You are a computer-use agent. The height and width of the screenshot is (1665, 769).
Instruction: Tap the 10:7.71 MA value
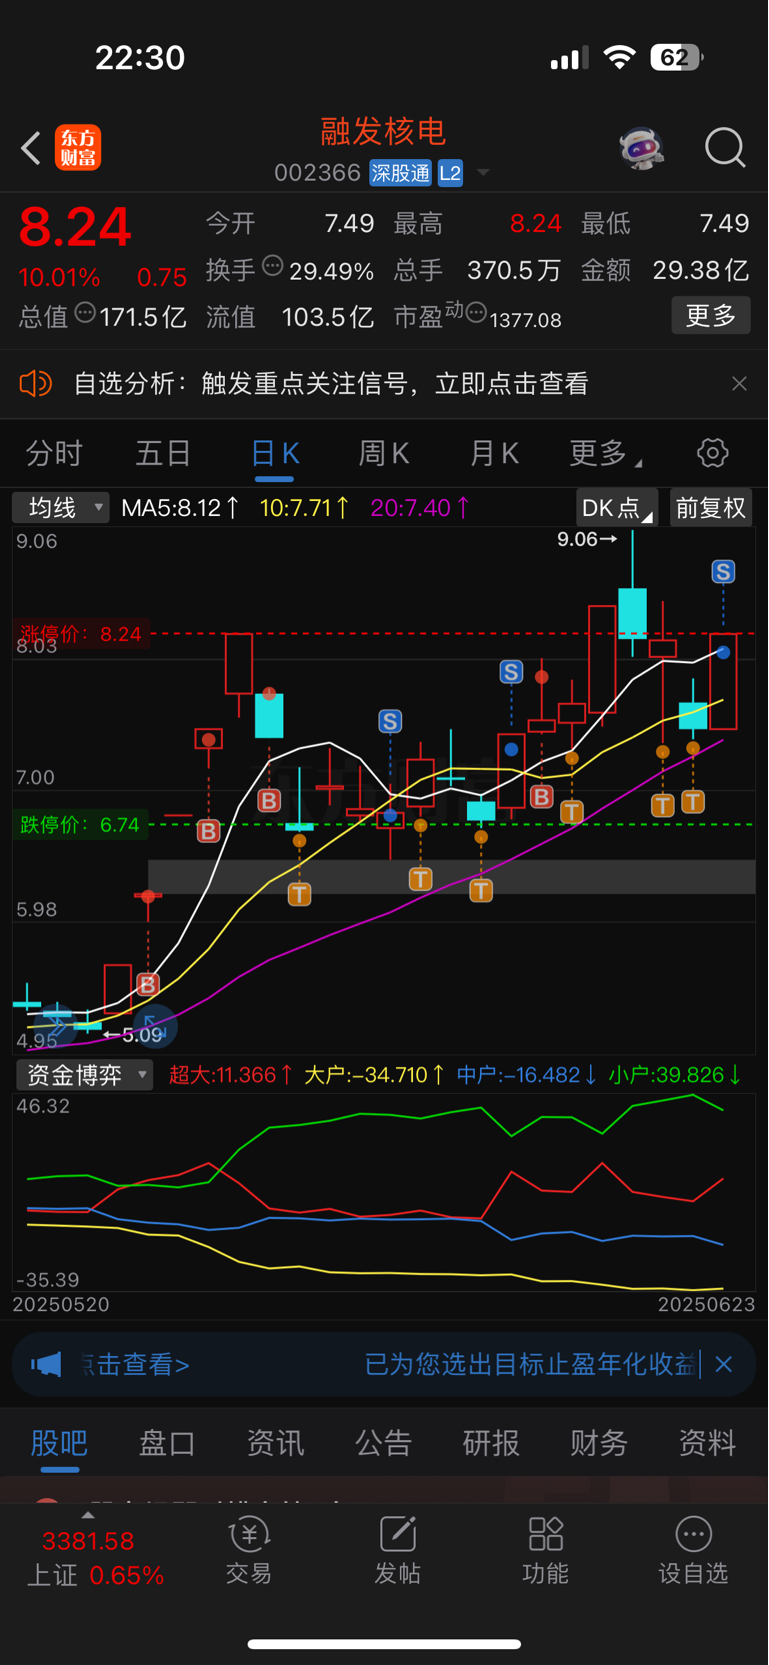pos(305,508)
